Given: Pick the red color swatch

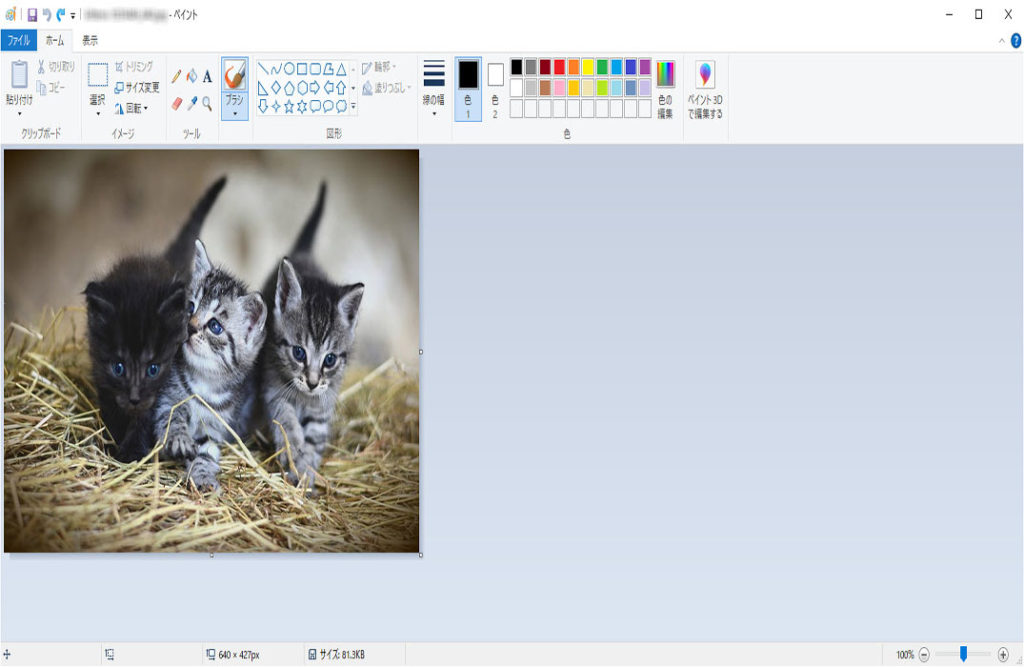Looking at the screenshot, I should tap(559, 67).
